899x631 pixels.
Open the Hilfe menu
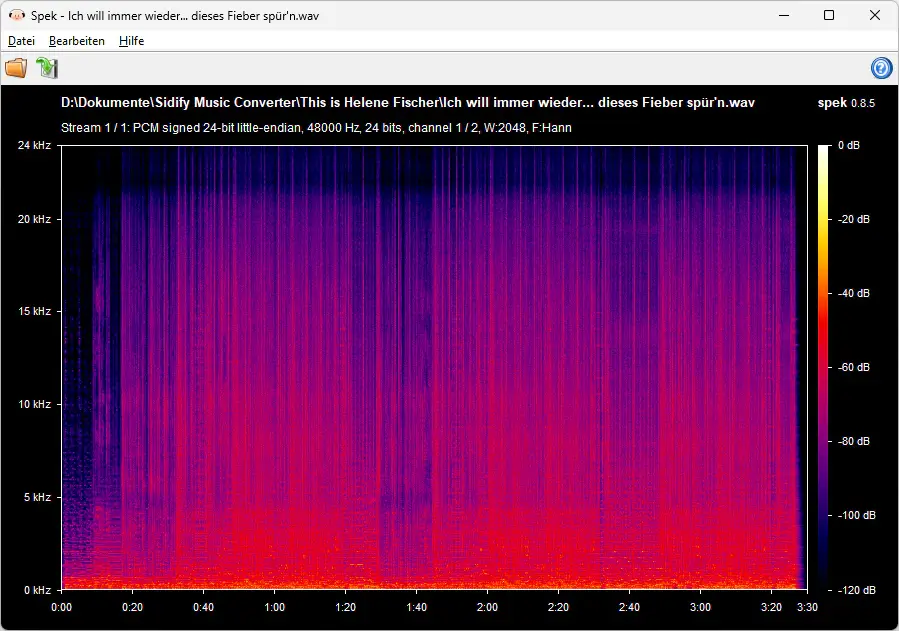(131, 41)
